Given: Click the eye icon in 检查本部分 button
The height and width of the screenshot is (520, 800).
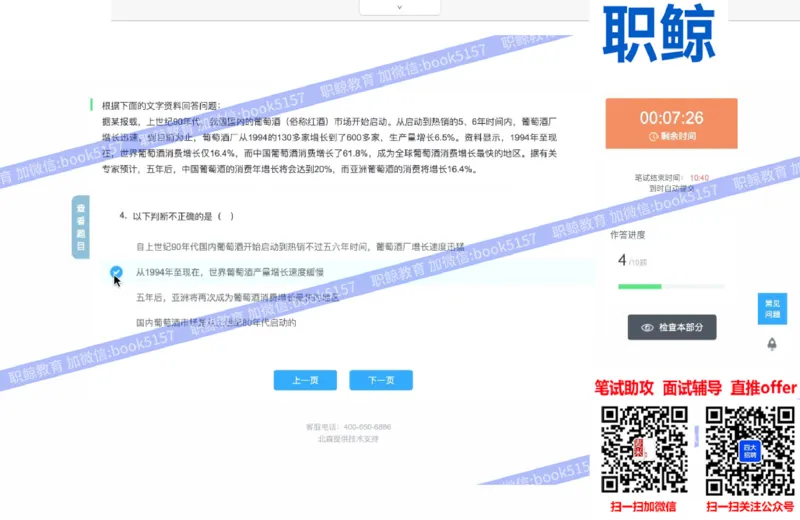Looking at the screenshot, I should pos(647,328).
